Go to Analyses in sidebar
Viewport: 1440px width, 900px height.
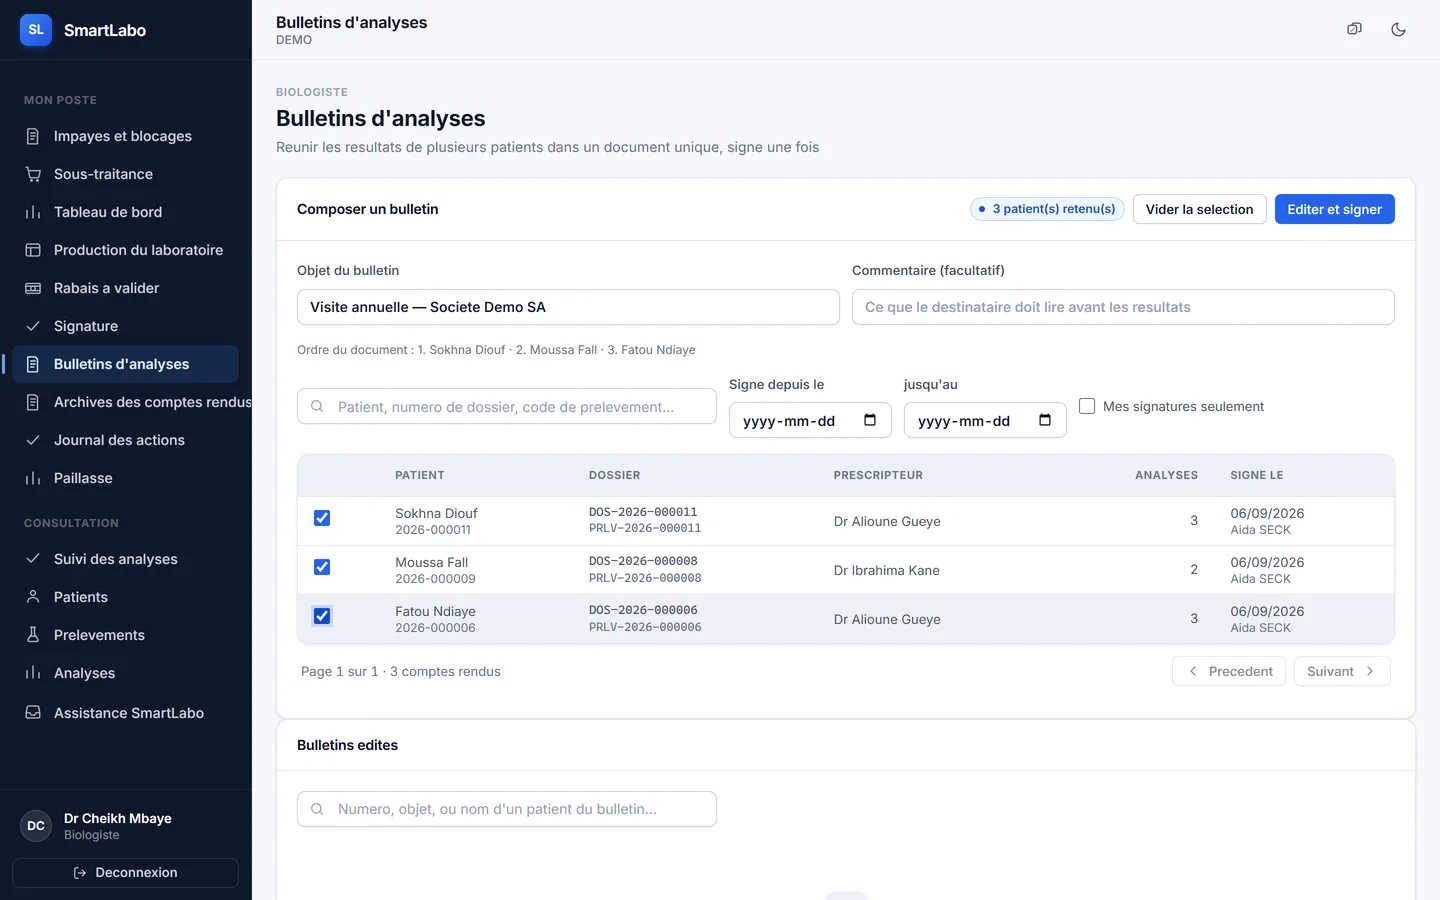[125, 673]
